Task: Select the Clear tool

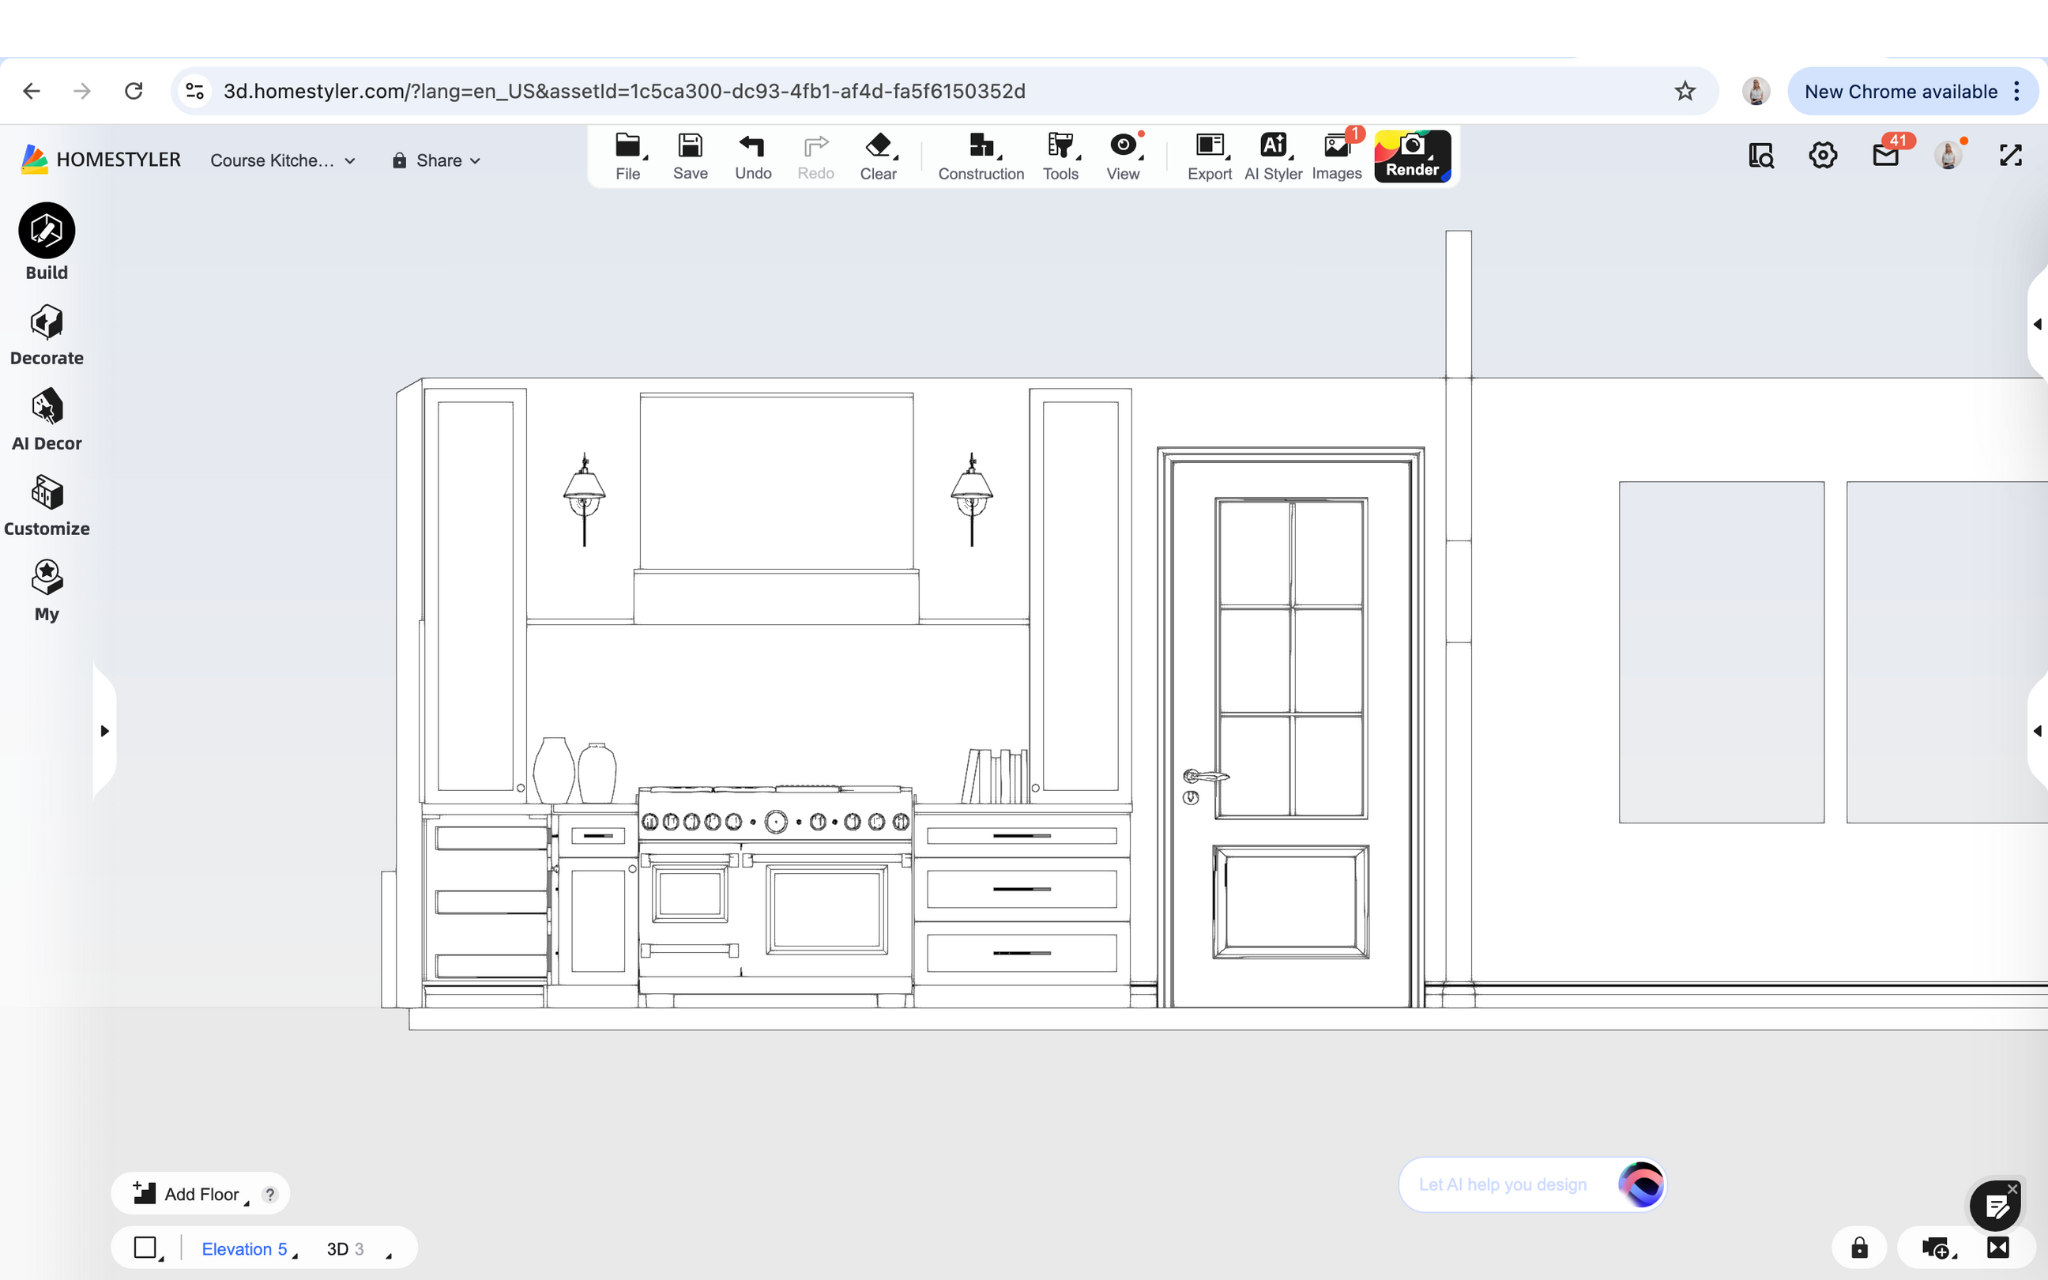Action: tap(877, 155)
